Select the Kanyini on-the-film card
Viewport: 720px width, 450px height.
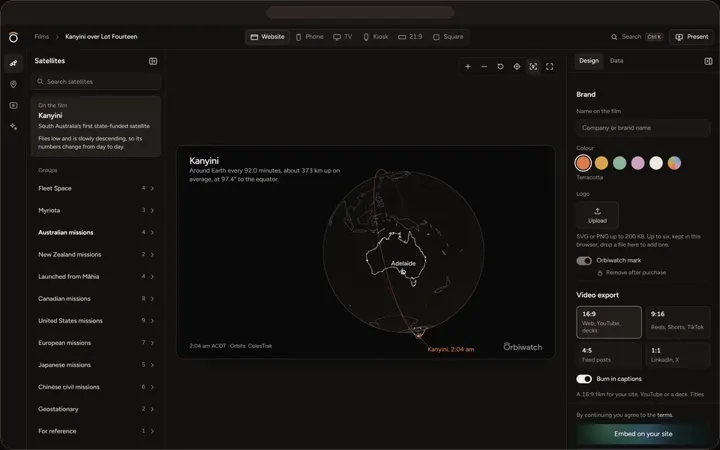click(96, 126)
